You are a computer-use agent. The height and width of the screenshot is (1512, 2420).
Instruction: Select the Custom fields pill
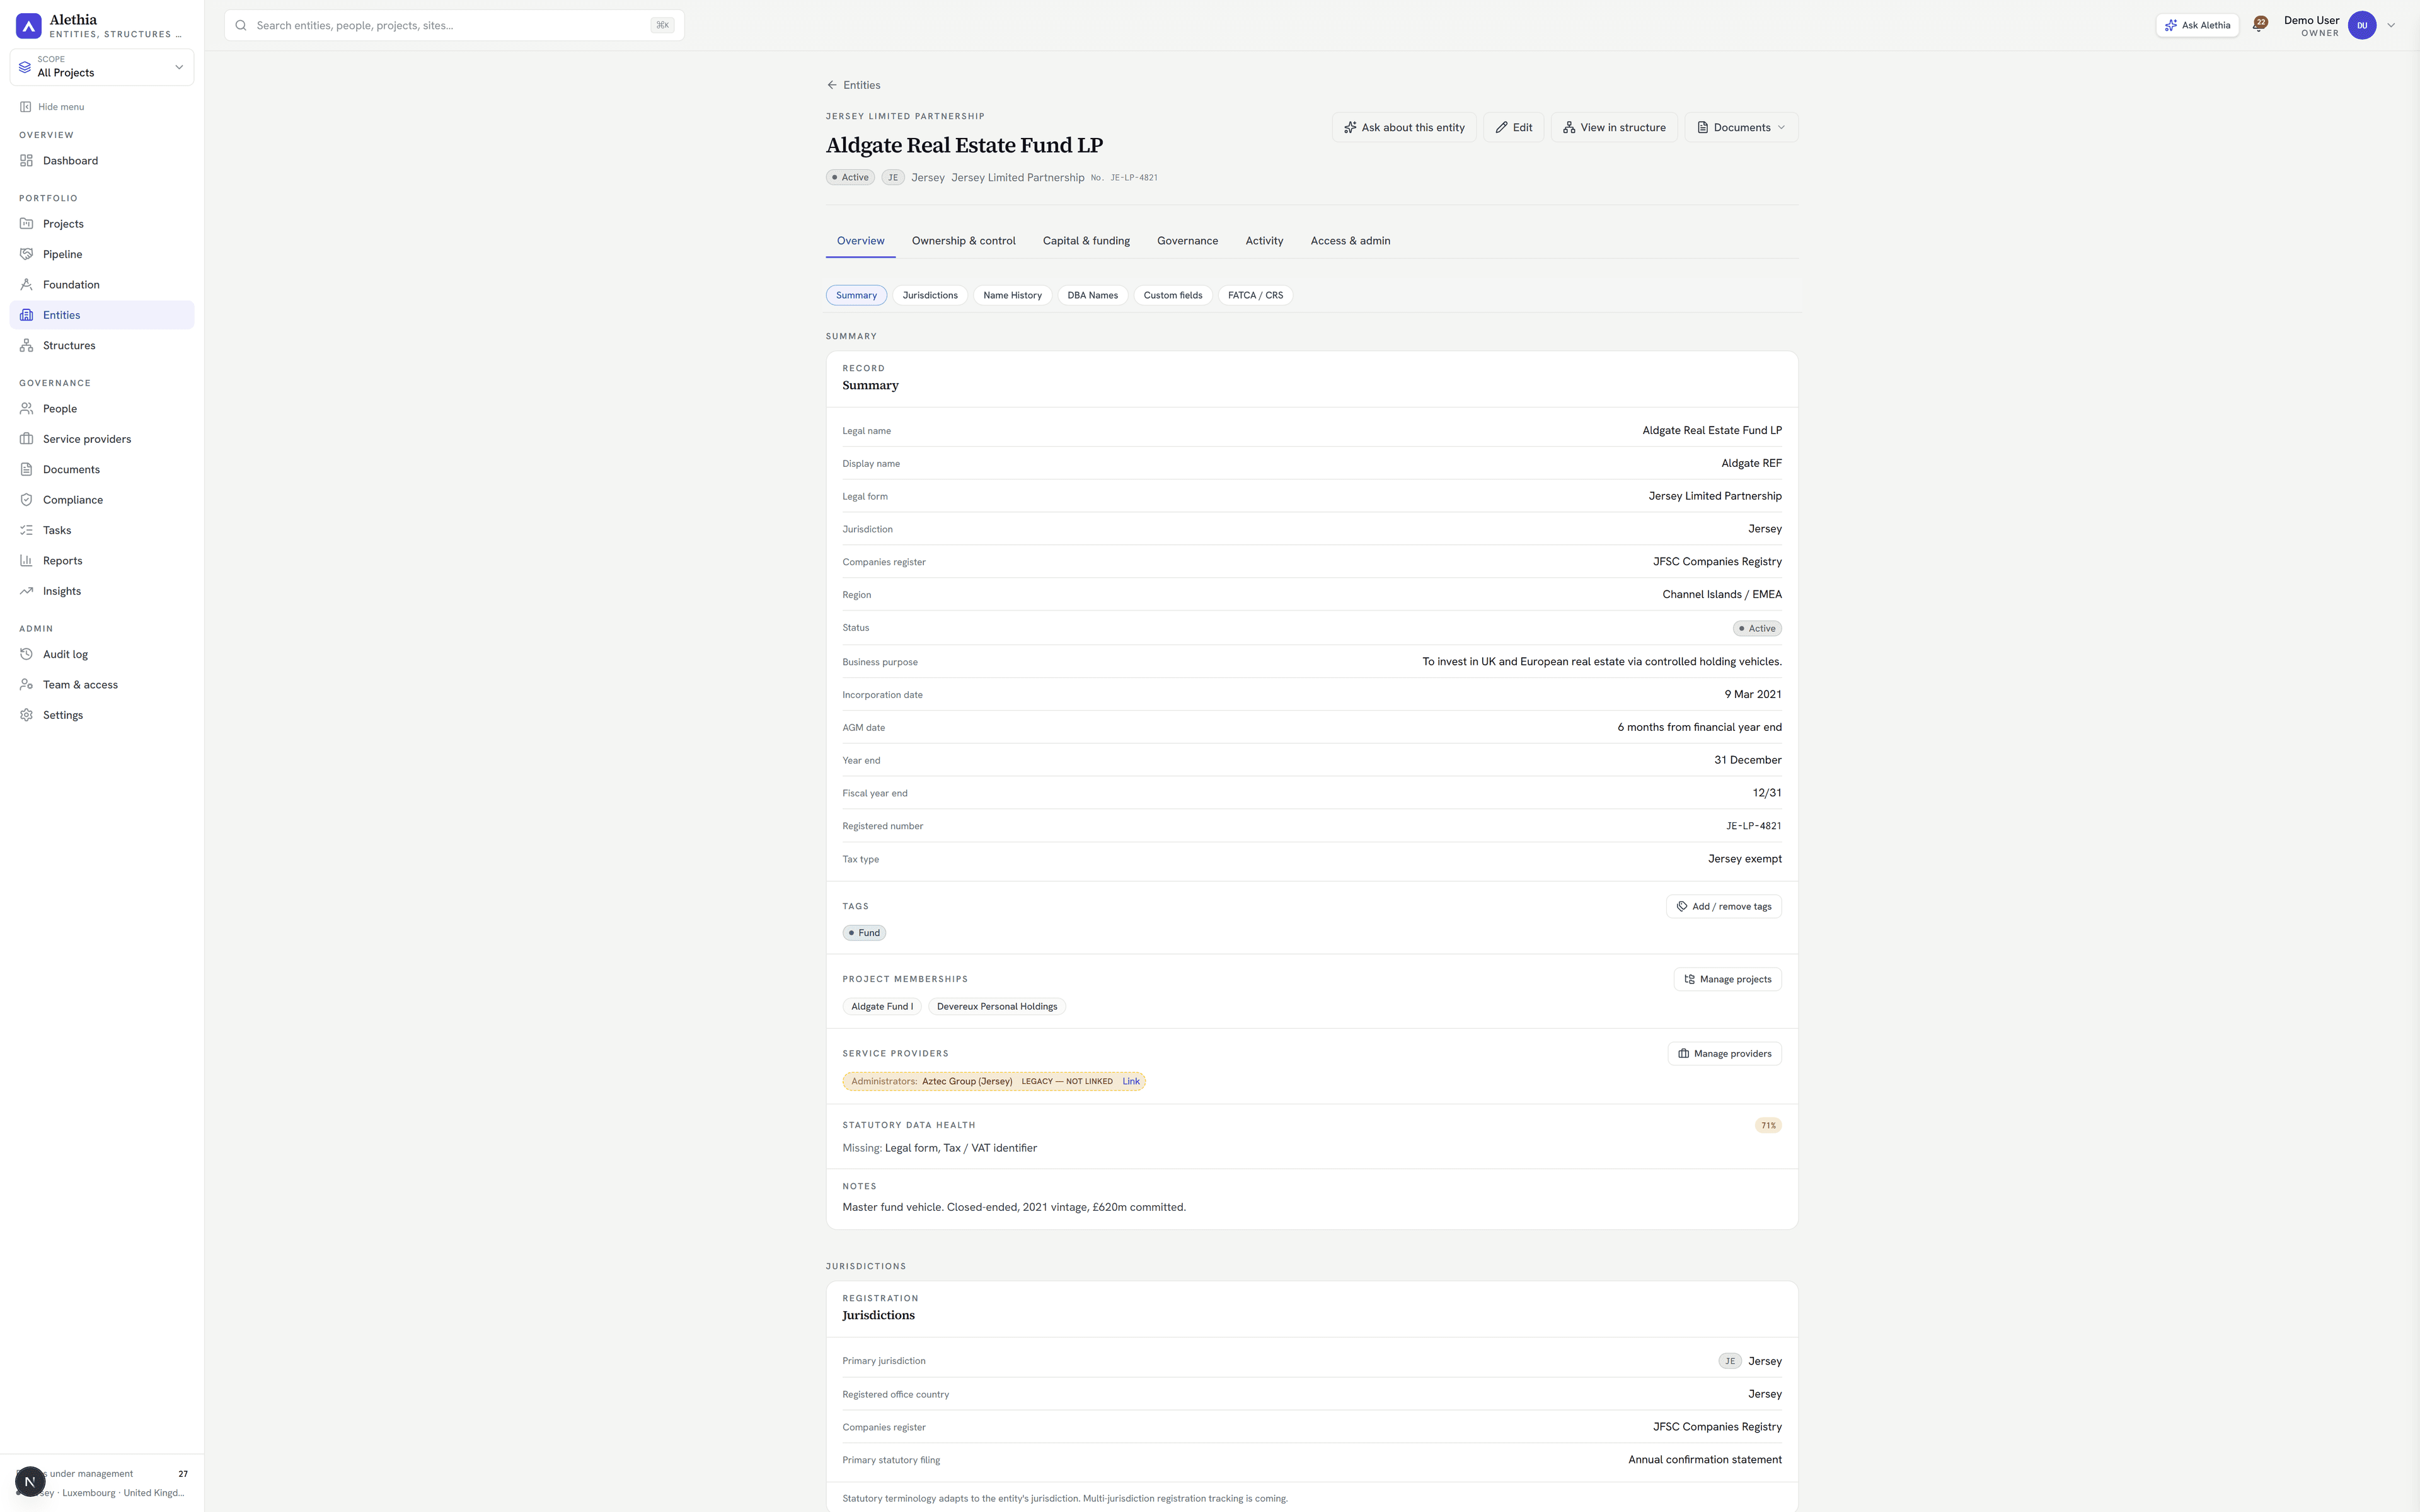(x=1173, y=295)
